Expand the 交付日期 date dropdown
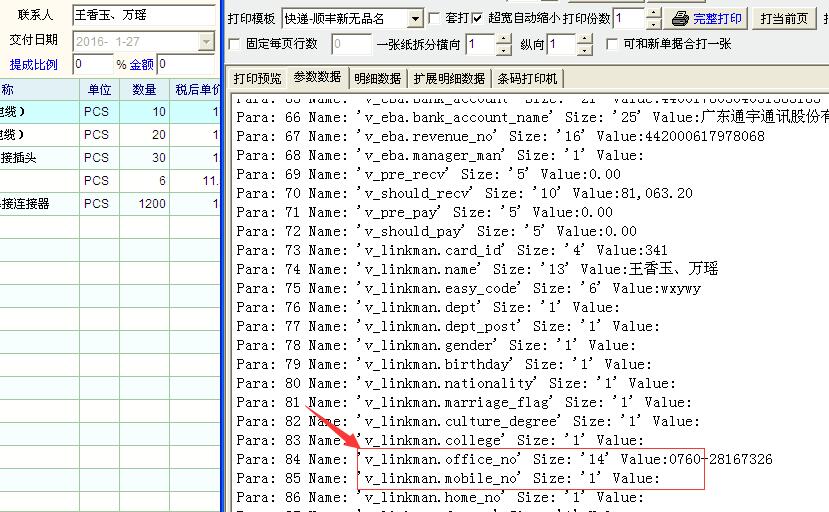Screen dimensions: 829x512 (x=206, y=41)
